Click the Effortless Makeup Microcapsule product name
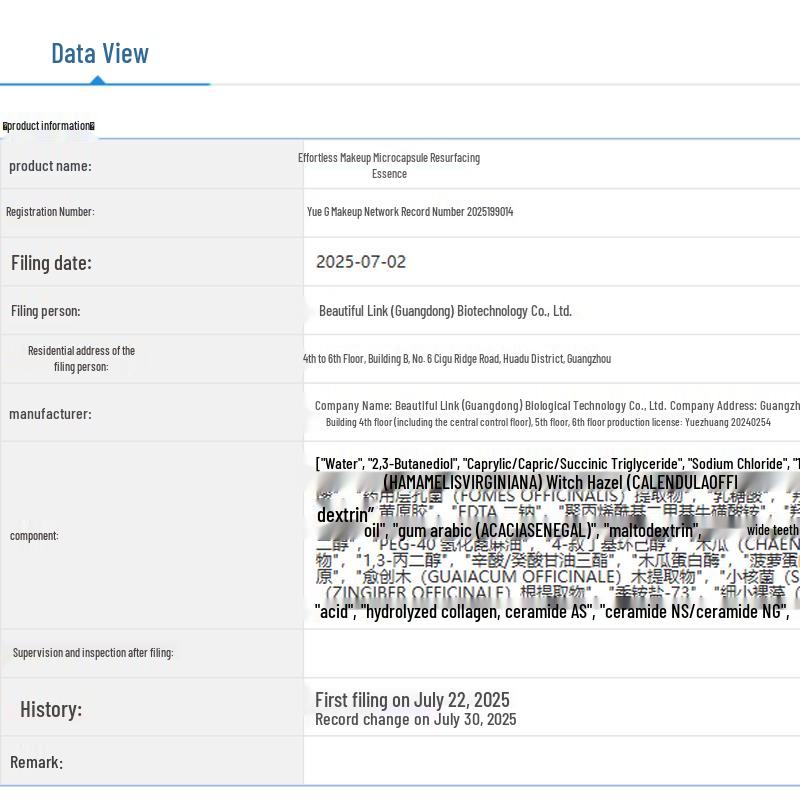800x800 pixels. [389, 165]
